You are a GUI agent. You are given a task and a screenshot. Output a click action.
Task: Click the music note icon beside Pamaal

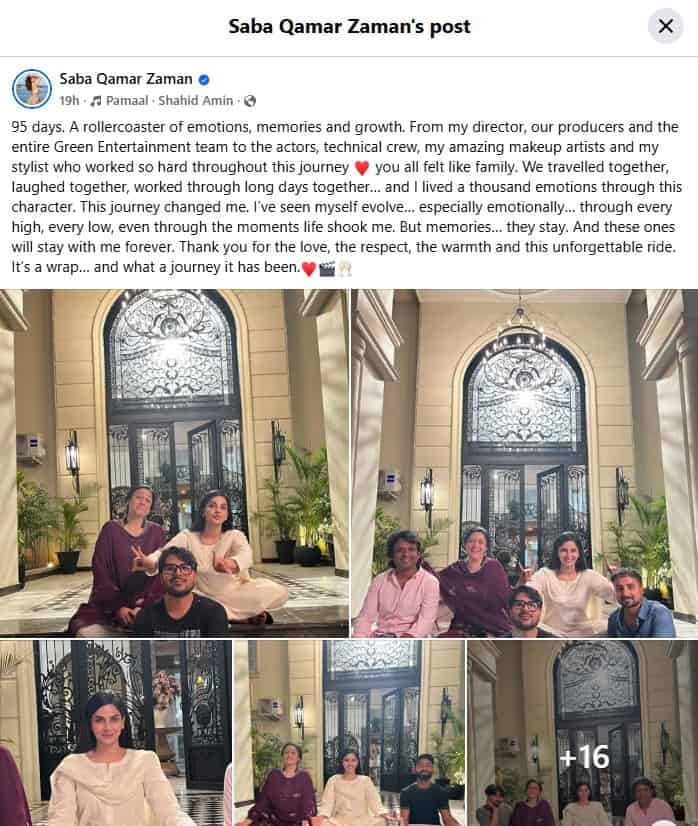coord(95,101)
